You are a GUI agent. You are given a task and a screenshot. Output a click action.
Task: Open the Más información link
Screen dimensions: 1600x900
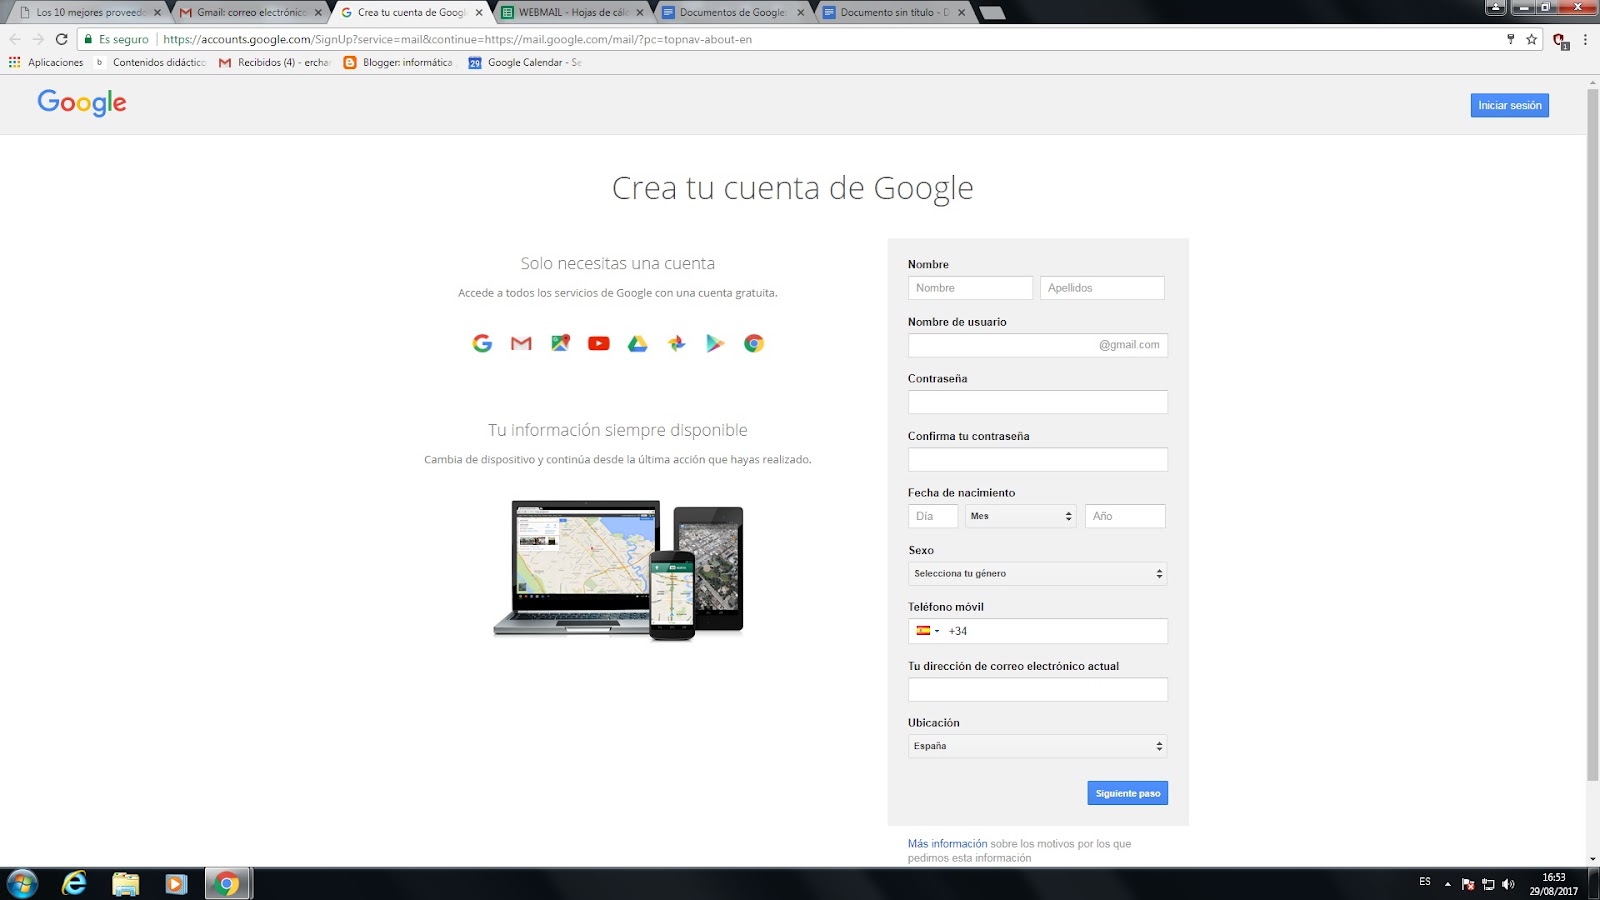[x=947, y=844]
